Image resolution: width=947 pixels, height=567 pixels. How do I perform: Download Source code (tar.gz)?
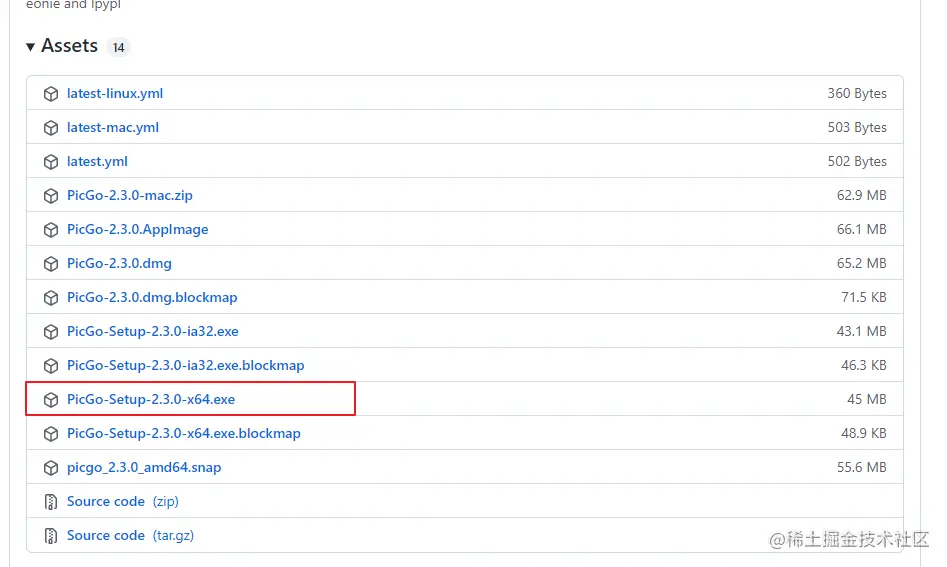130,535
